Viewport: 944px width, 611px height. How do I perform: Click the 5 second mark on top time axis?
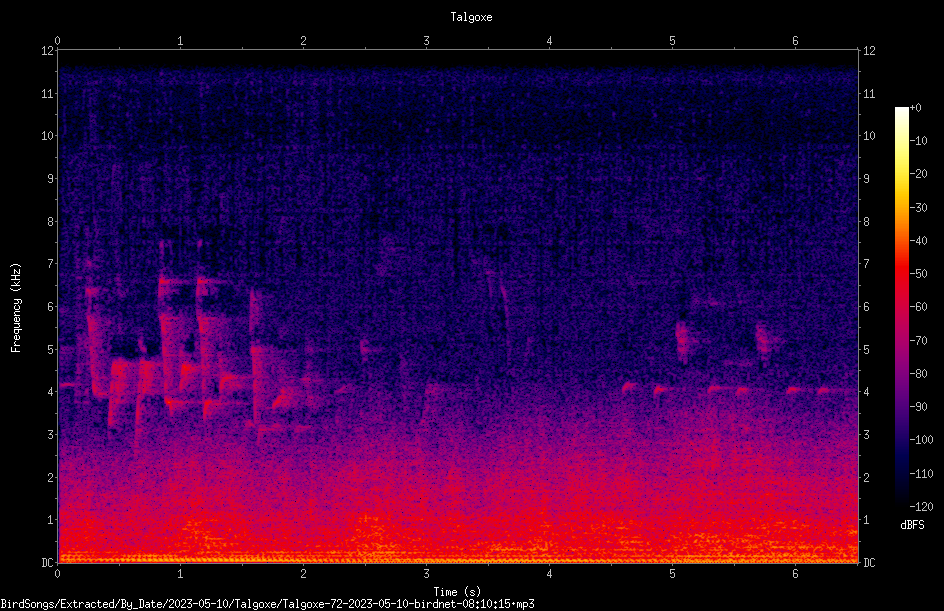(x=672, y=41)
